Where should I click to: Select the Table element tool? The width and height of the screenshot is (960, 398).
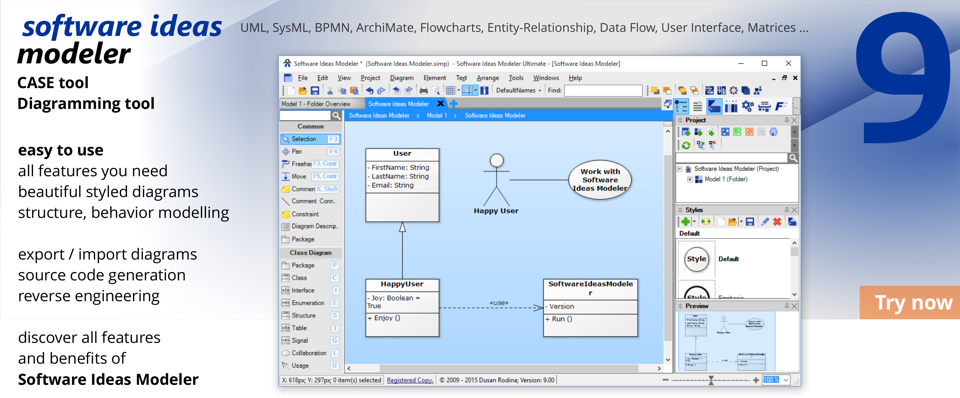(309, 328)
